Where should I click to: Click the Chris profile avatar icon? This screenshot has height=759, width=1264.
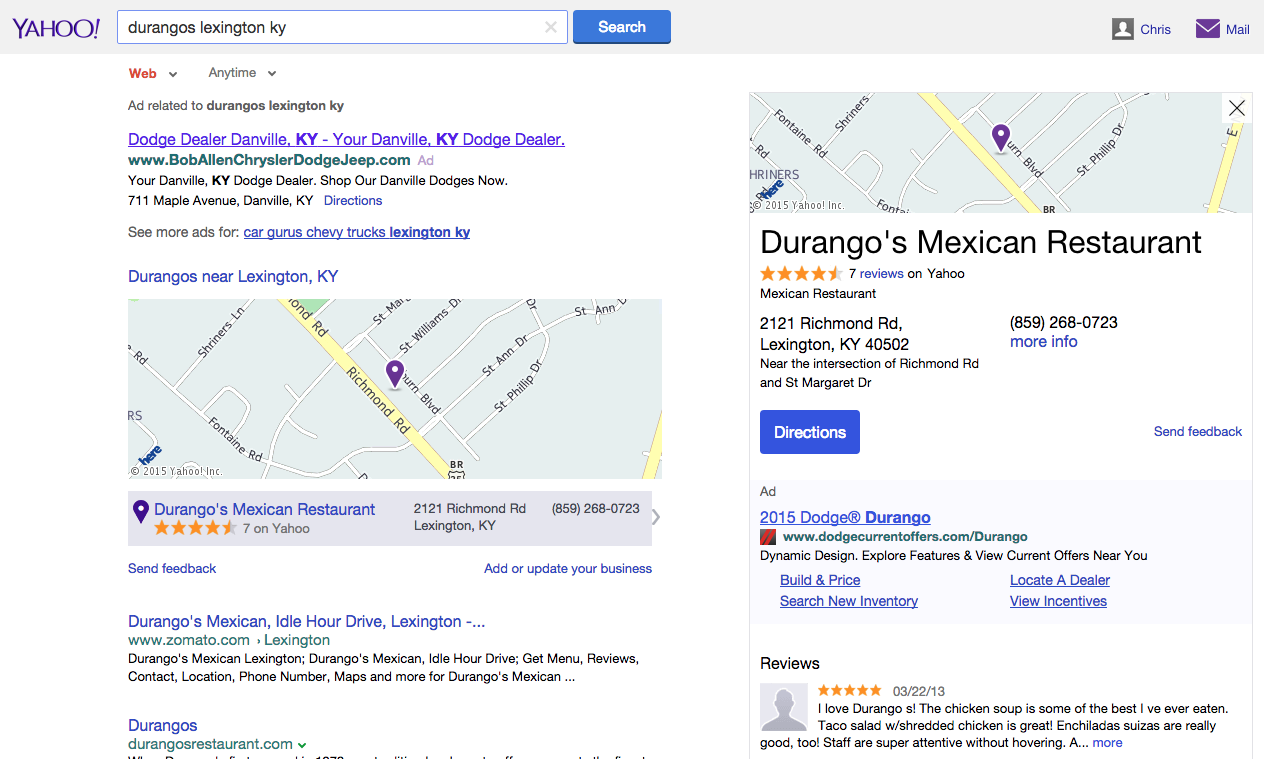coord(1123,29)
